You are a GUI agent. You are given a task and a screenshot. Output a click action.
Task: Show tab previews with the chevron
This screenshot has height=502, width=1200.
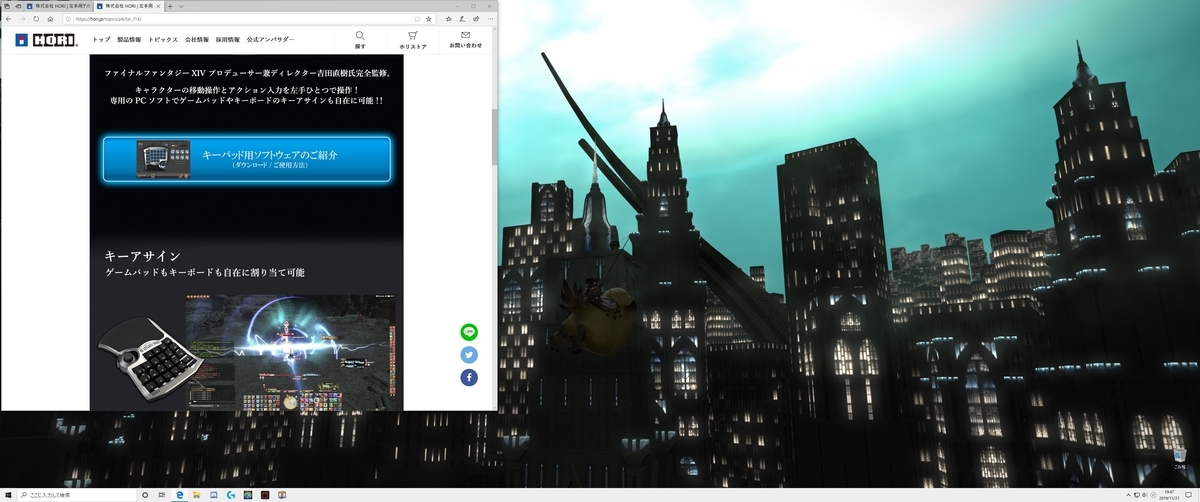(x=181, y=6)
